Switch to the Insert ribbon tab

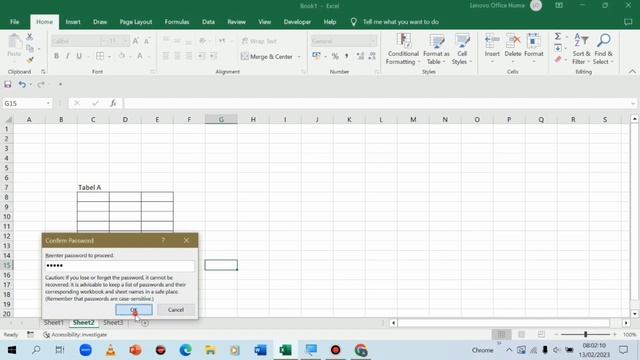(x=73, y=22)
